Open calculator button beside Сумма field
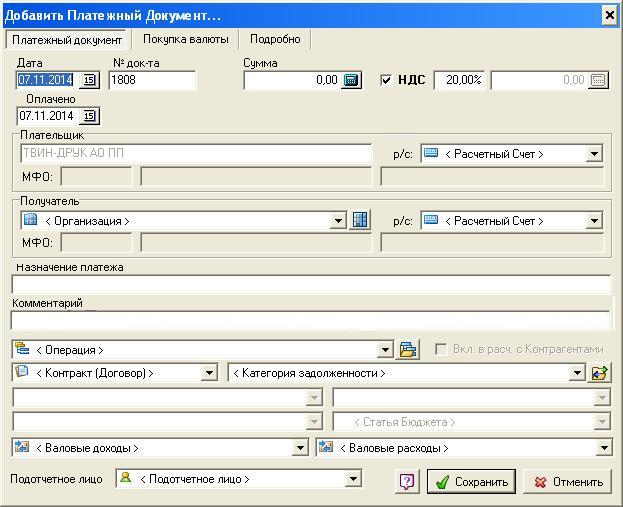The image size is (623, 507). [351, 80]
